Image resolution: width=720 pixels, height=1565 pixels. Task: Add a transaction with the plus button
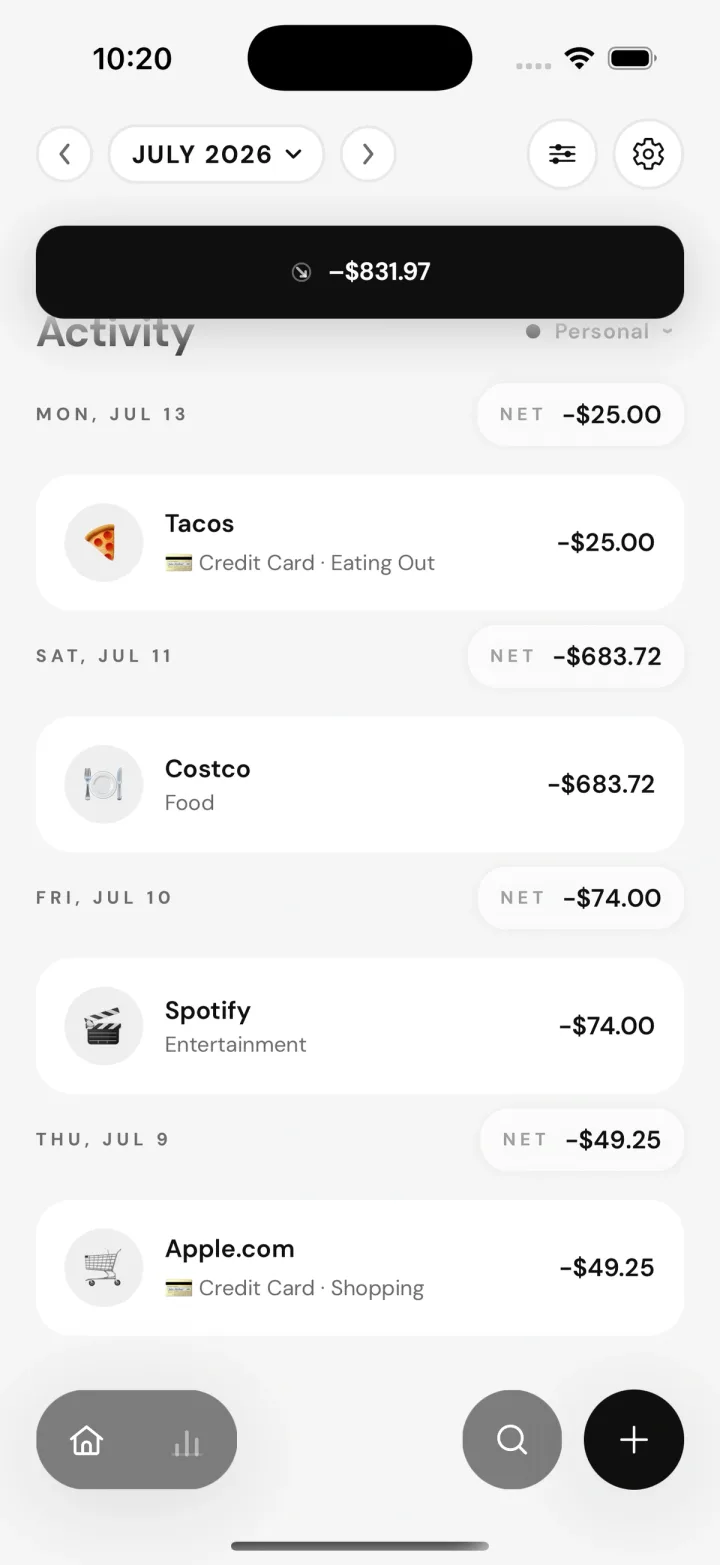634,1440
